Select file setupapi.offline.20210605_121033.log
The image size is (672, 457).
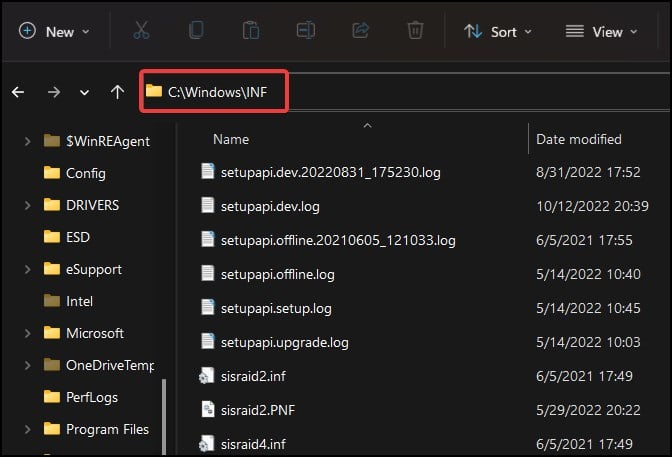(338, 241)
